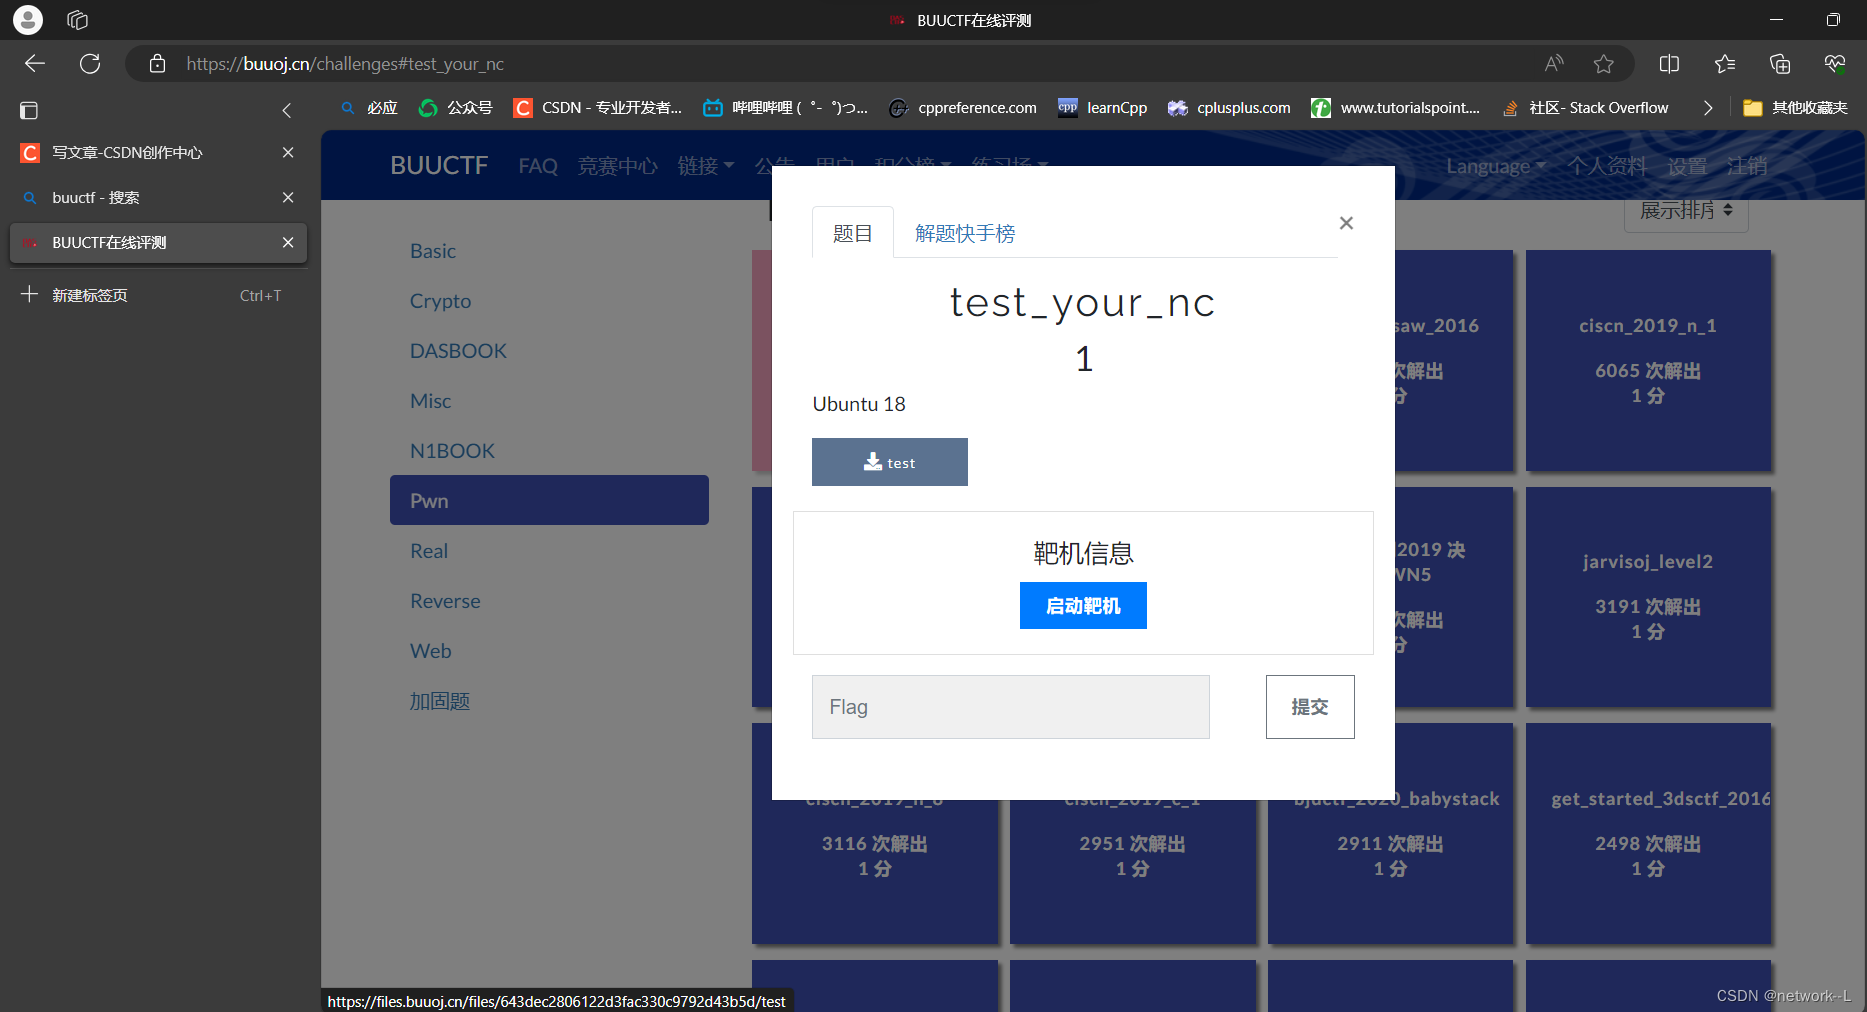The width and height of the screenshot is (1867, 1012).
Task: Open the cplusplus.com bookmark
Action: (1229, 108)
